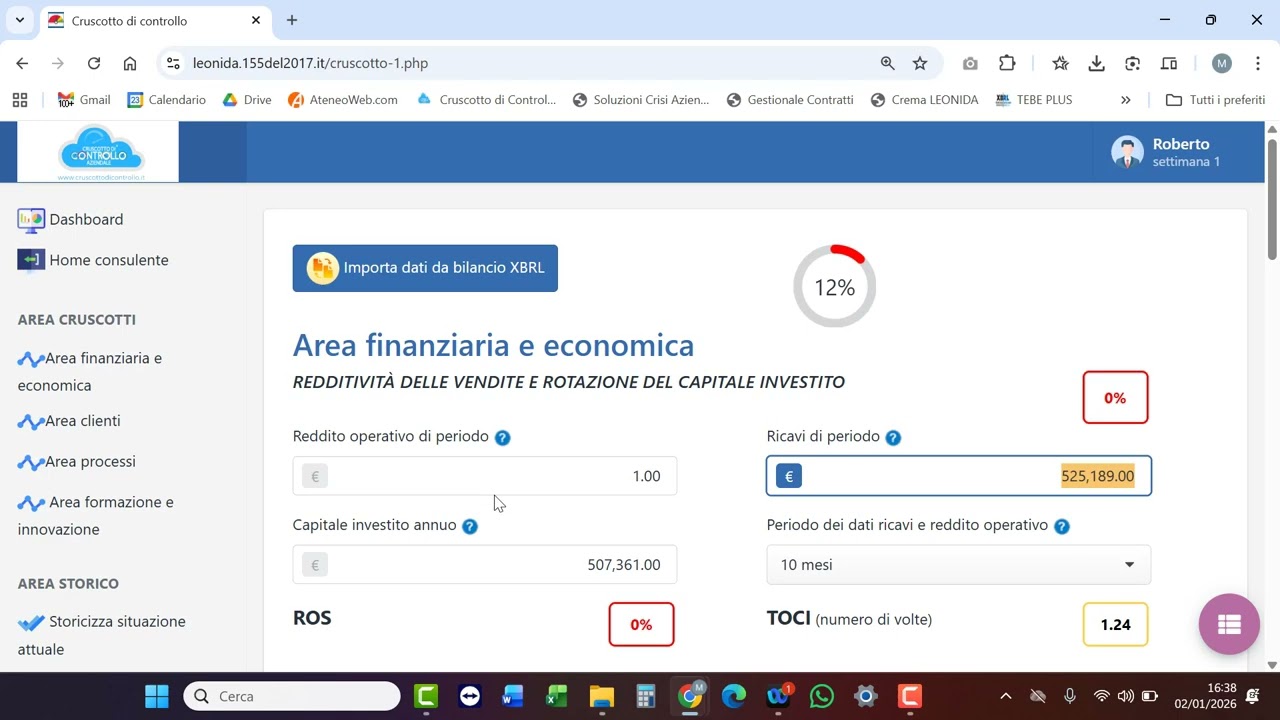The width and height of the screenshot is (1280, 720).
Task: Open the purple floating grid menu button
Action: 1229,624
